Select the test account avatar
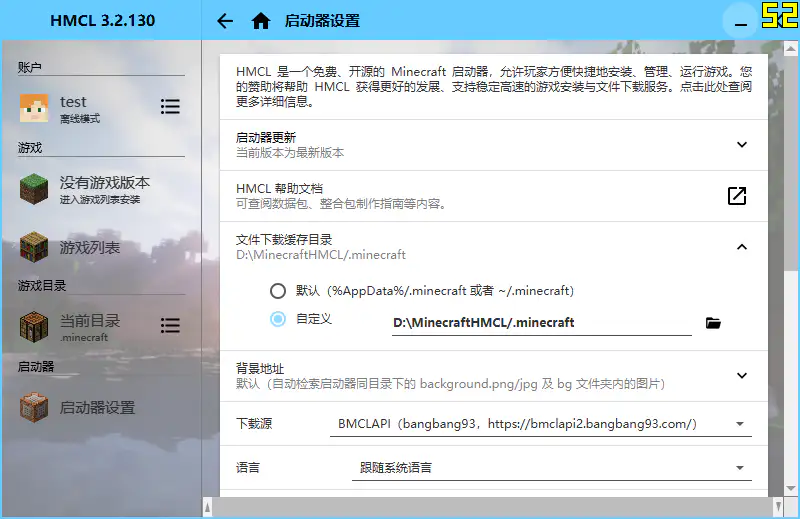Screen dimensions: 800x519 pyautogui.click(x=34, y=108)
